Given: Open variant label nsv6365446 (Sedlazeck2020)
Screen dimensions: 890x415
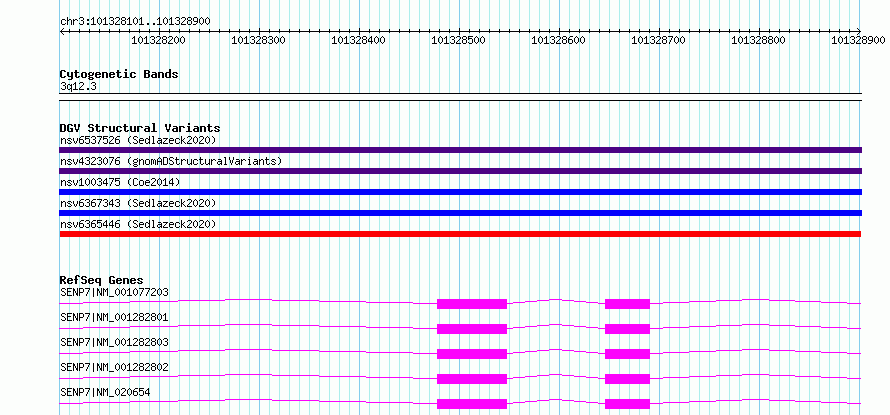Looking at the screenshot, I should [138, 224].
